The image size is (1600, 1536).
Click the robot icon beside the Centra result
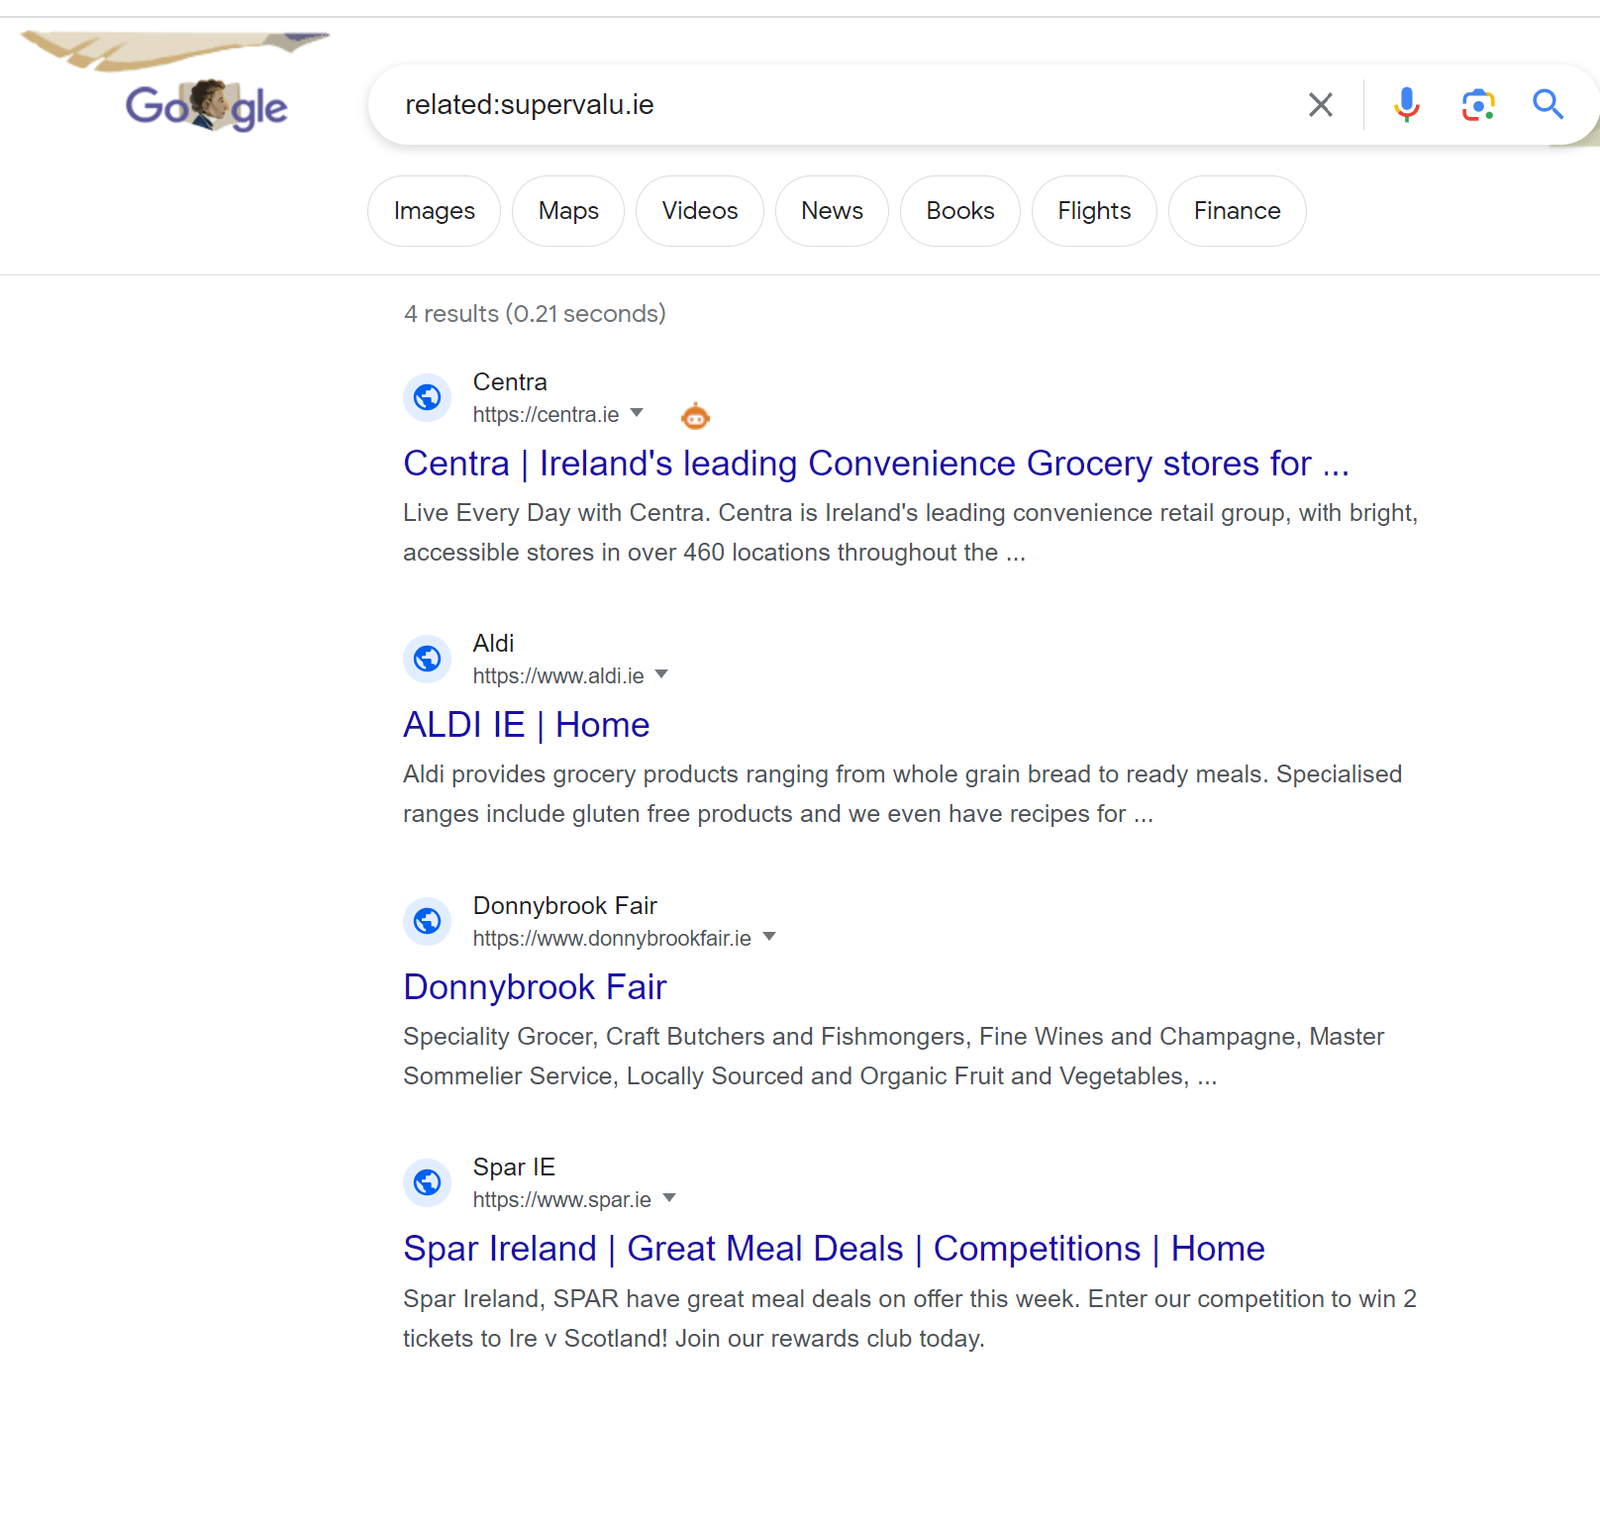click(x=695, y=414)
